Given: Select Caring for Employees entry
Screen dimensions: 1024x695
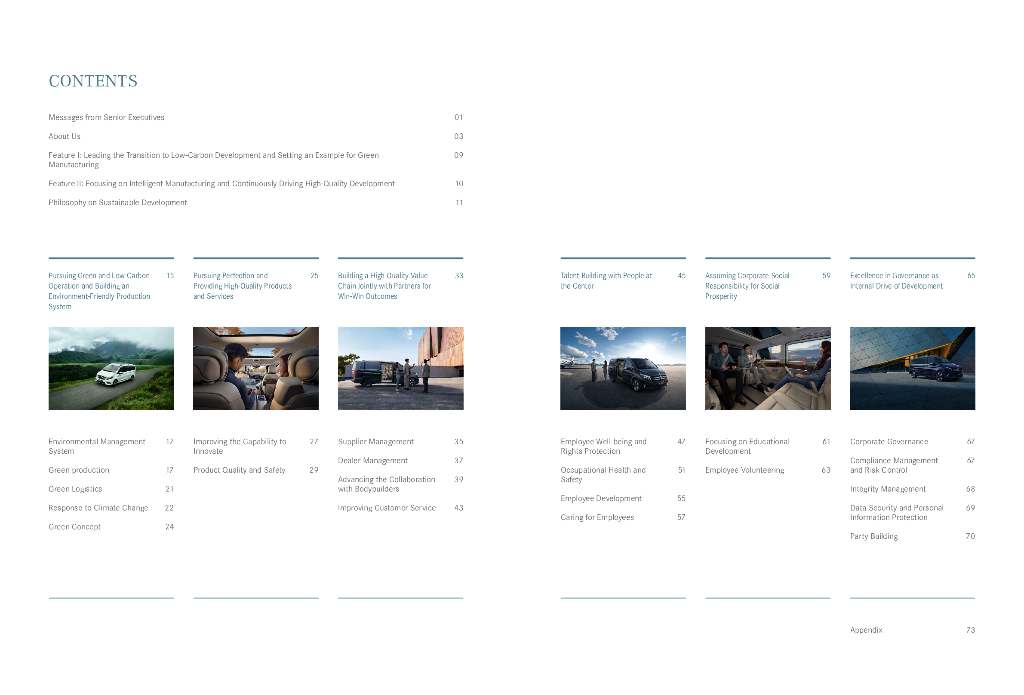Looking at the screenshot, I should [597, 518].
